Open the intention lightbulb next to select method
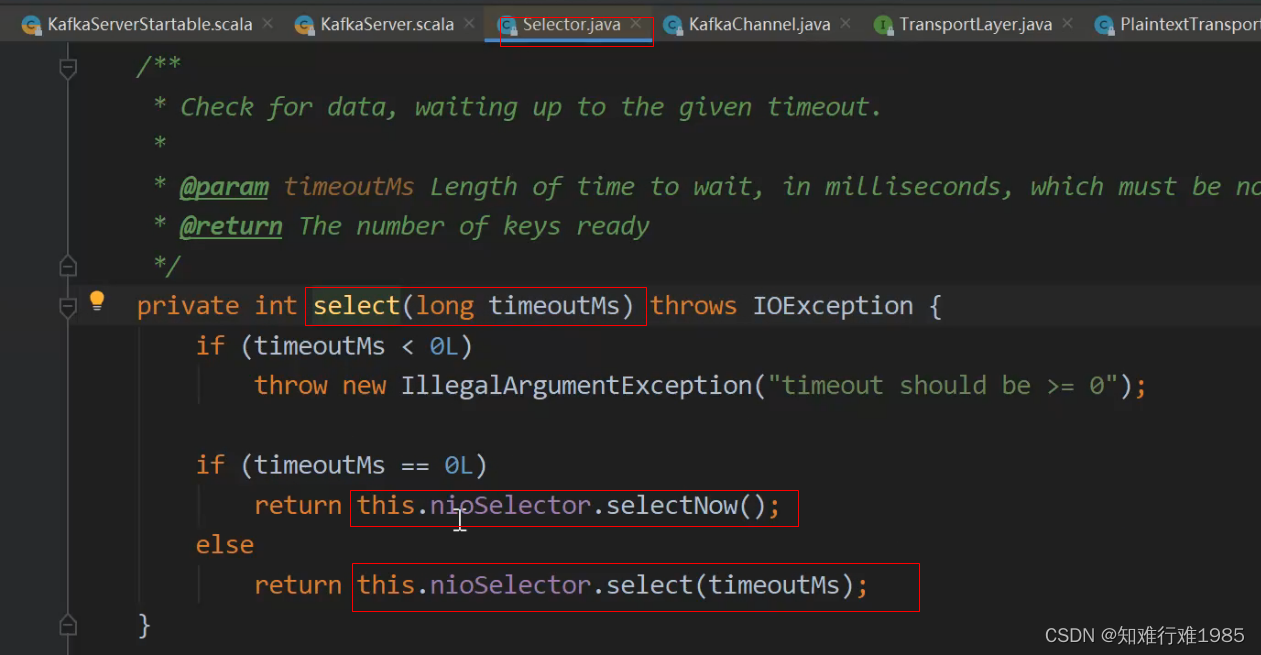Image resolution: width=1261 pixels, height=655 pixels. pos(97,299)
